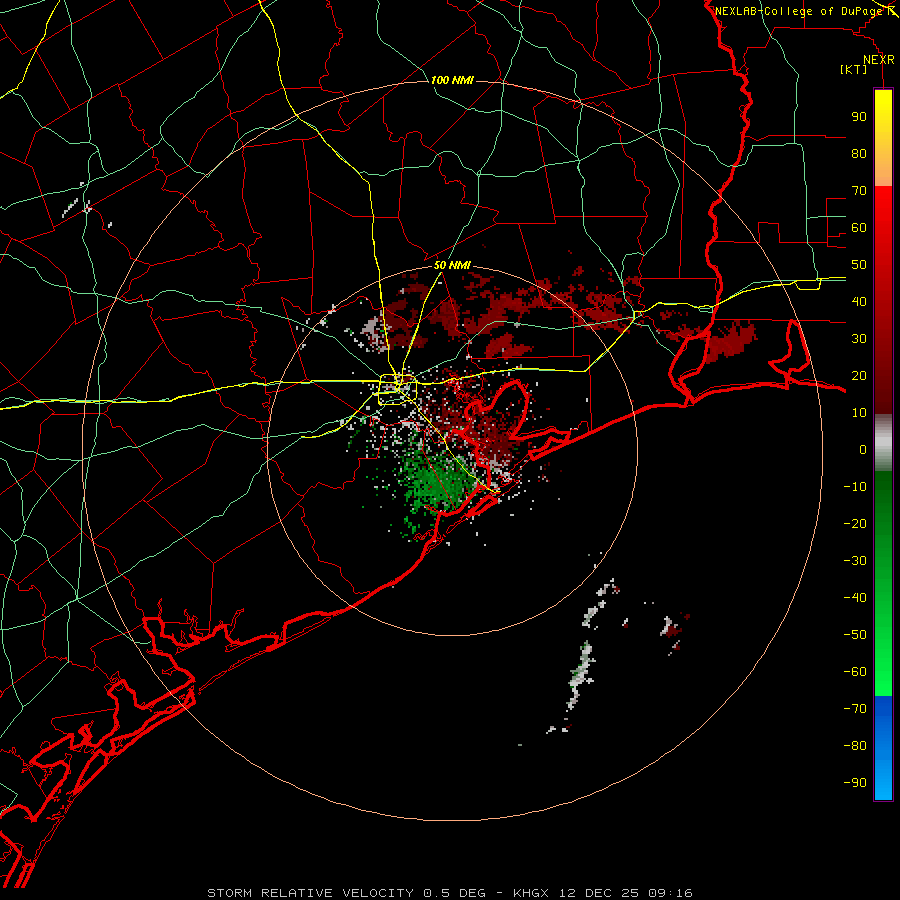
Task: Click the -40 value on velocity scale
Action: pyautogui.click(x=855, y=598)
